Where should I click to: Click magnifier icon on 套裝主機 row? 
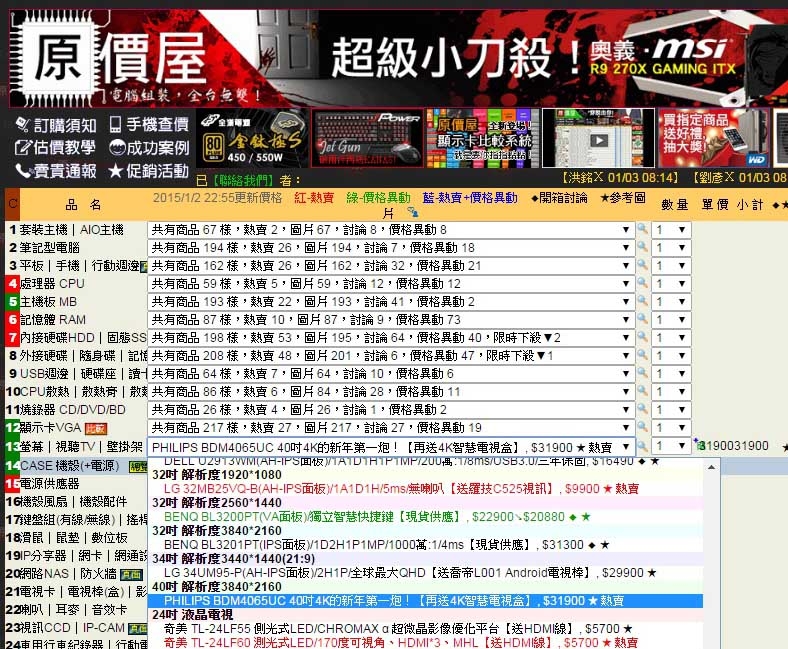pyautogui.click(x=642, y=229)
